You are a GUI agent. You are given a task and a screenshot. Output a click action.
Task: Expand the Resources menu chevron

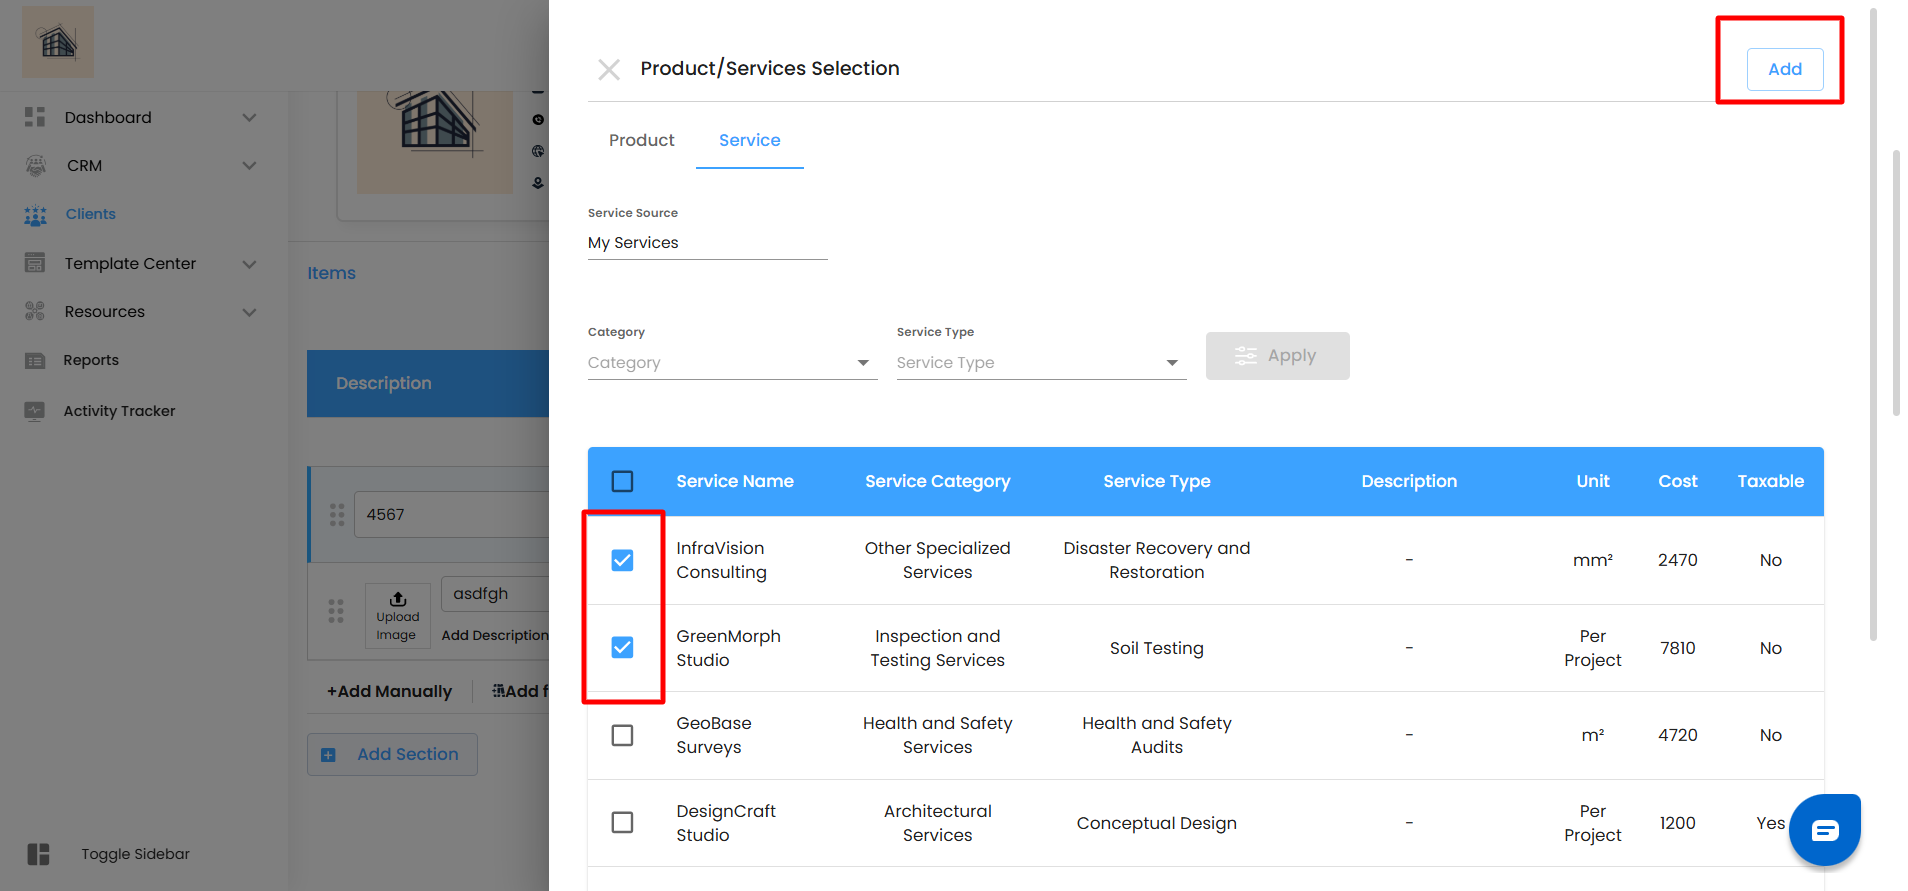[250, 312]
